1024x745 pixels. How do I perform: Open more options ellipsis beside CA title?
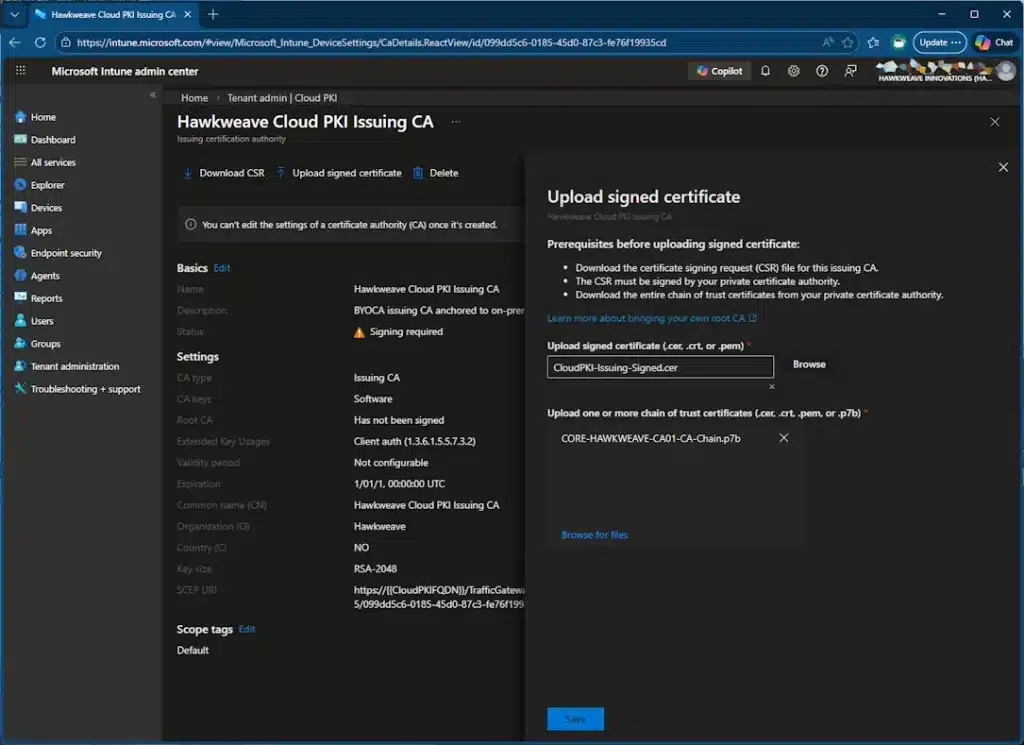pos(456,121)
